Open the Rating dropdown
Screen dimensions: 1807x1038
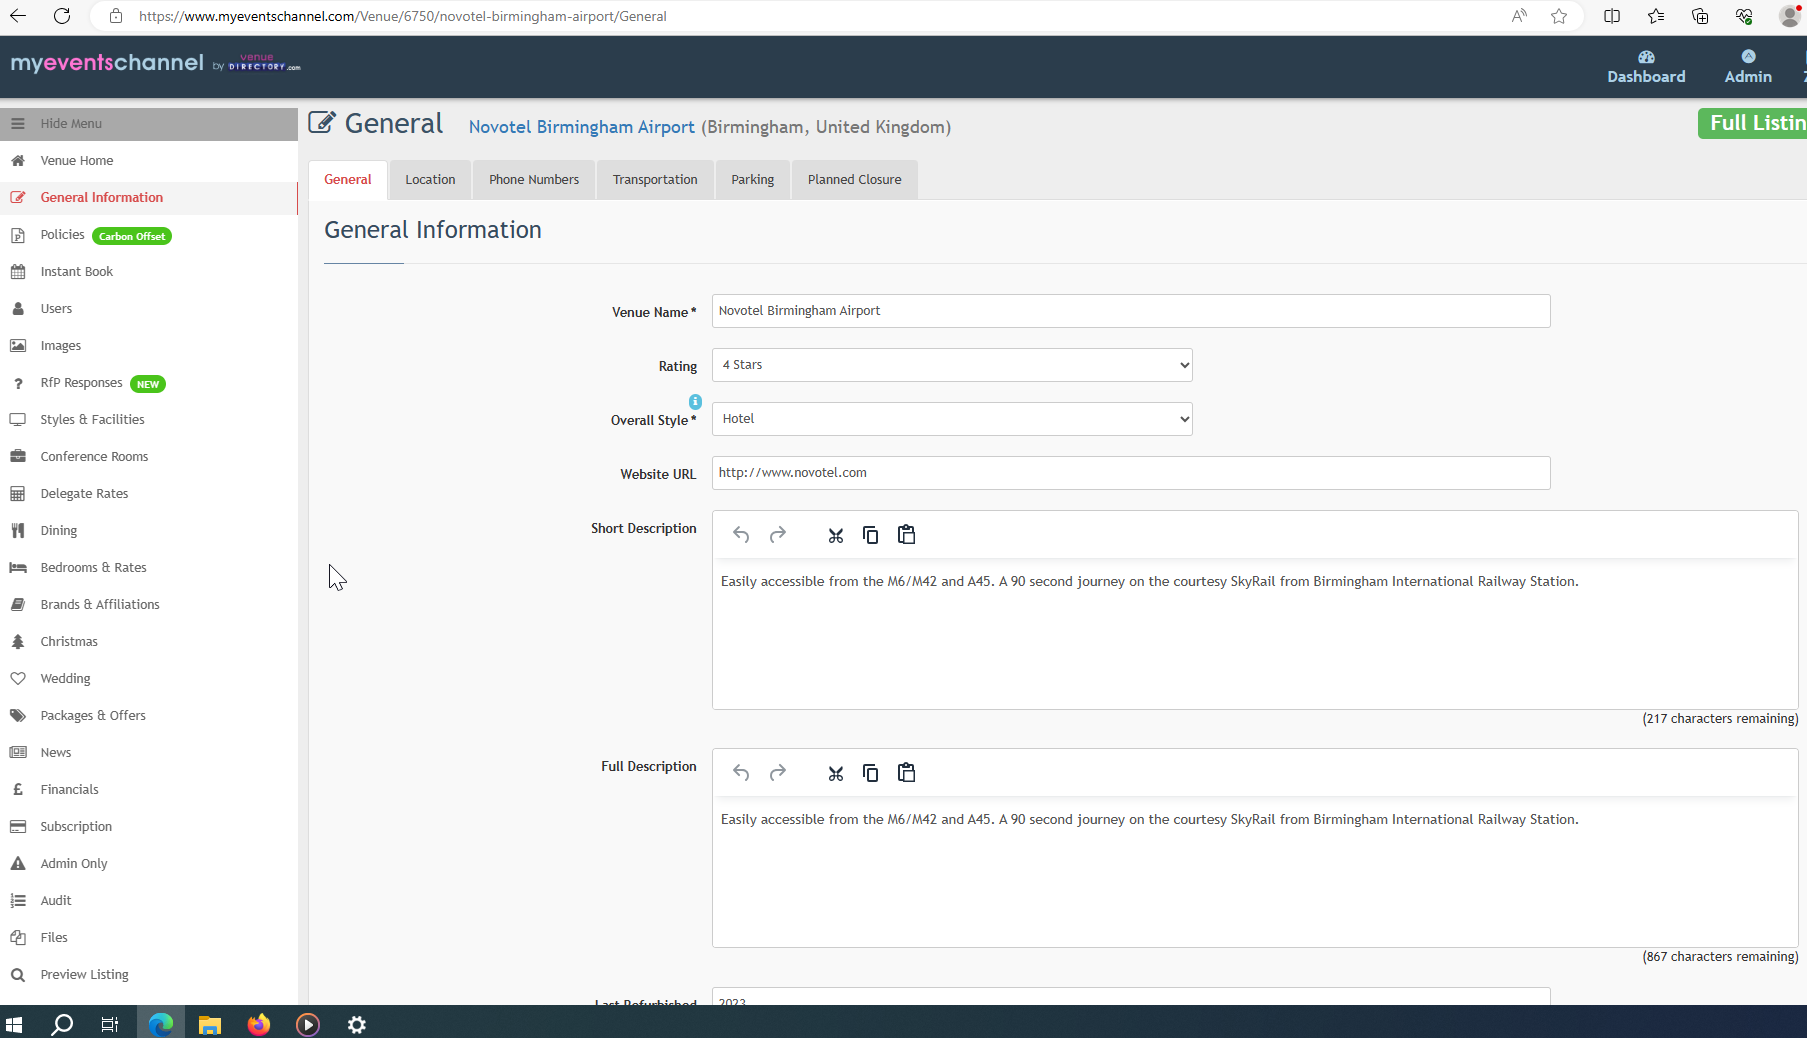click(x=952, y=365)
